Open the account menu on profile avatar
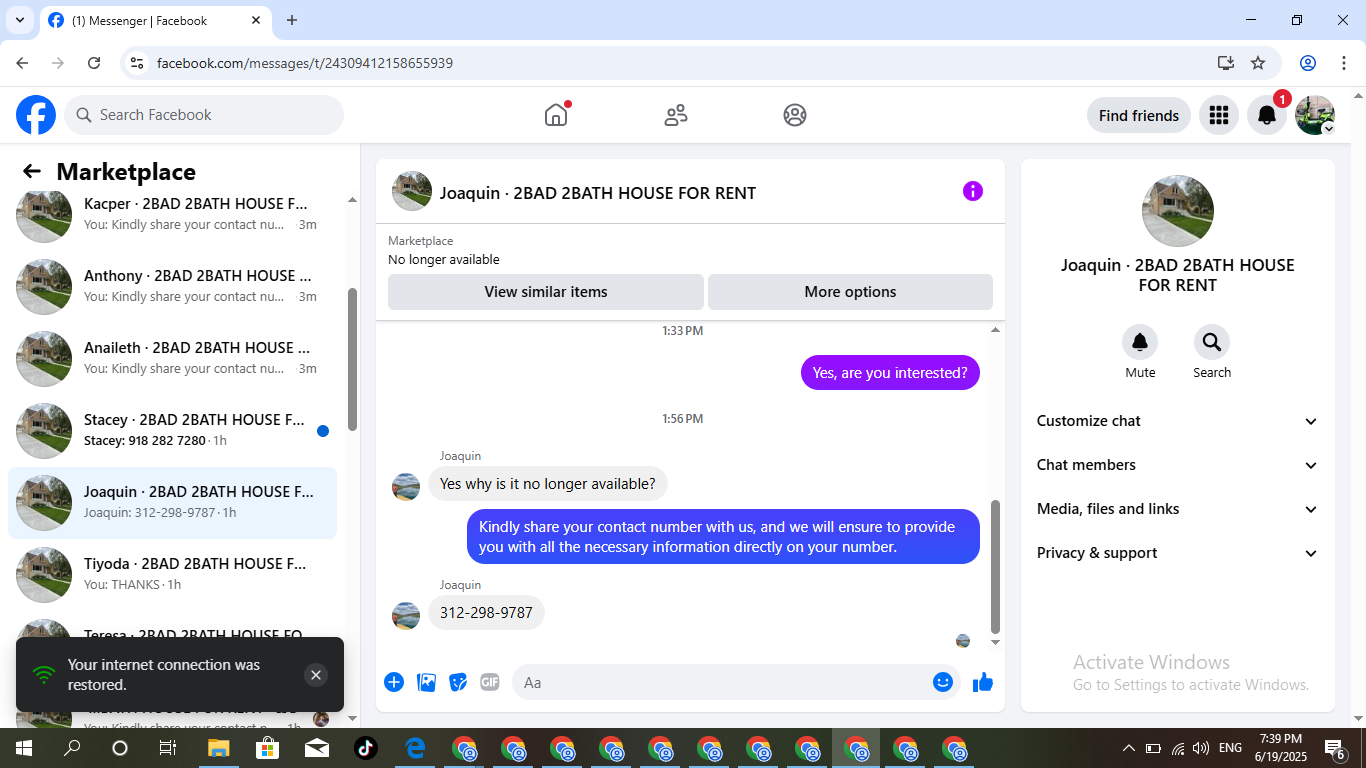The image size is (1366, 768). tap(1315, 115)
